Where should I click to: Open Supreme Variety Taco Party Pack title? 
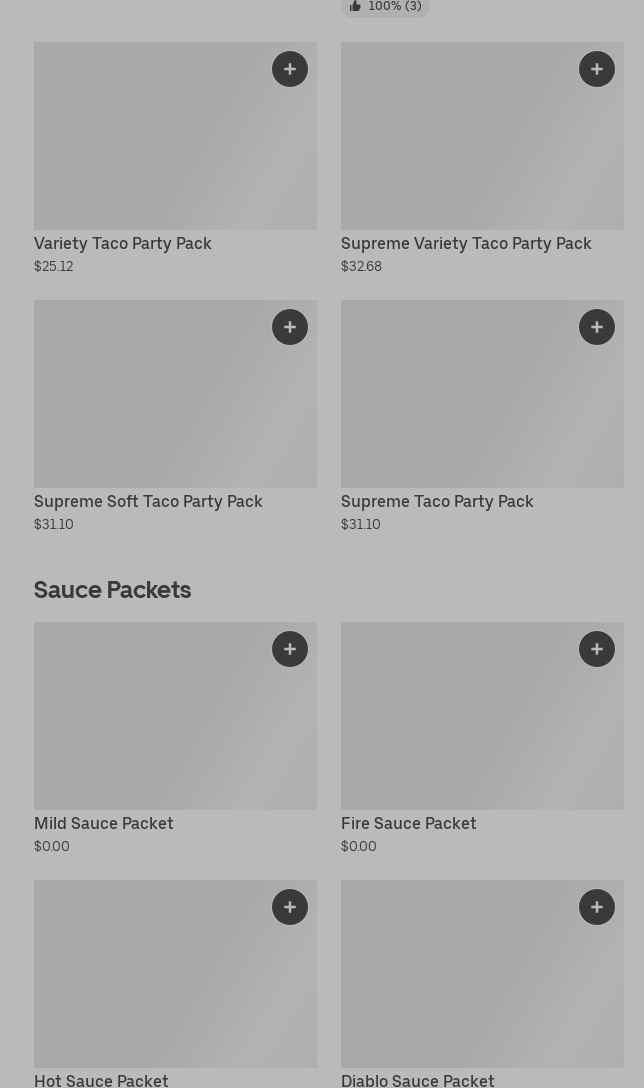[x=466, y=243]
